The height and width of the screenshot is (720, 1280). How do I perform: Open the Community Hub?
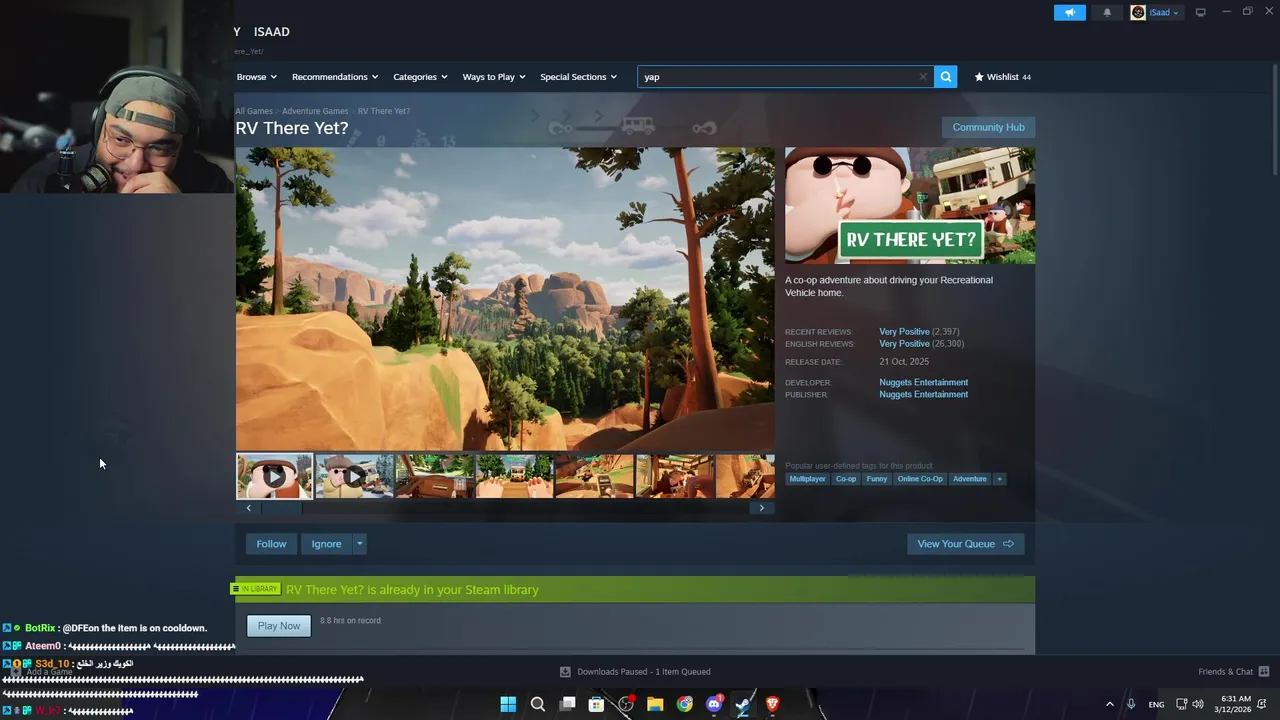pyautogui.click(x=988, y=127)
